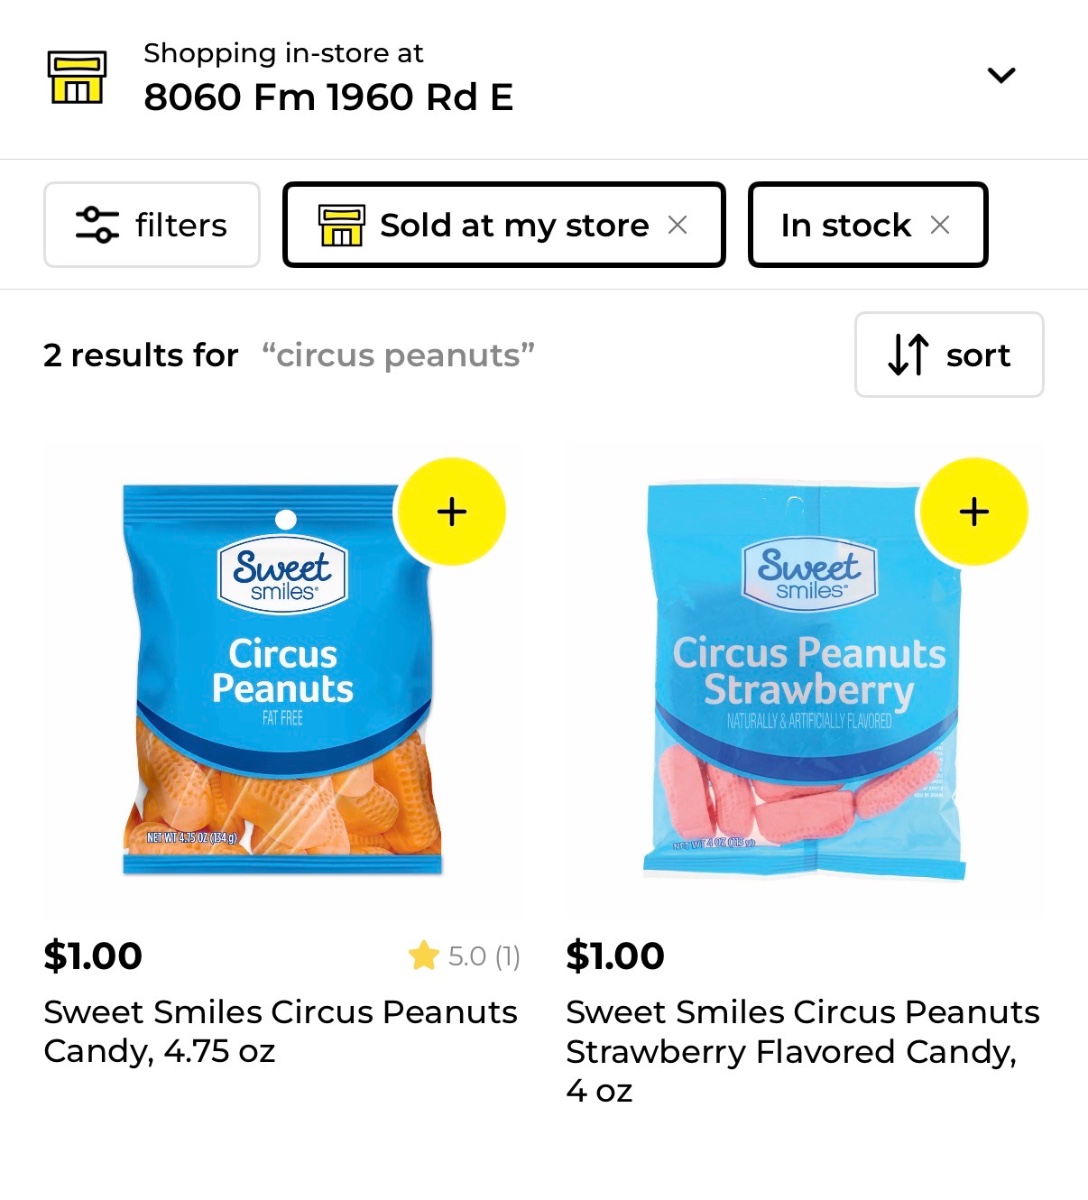View the 5.0 star rating reviews
The height and width of the screenshot is (1200, 1088).
pyautogui.click(x=464, y=956)
